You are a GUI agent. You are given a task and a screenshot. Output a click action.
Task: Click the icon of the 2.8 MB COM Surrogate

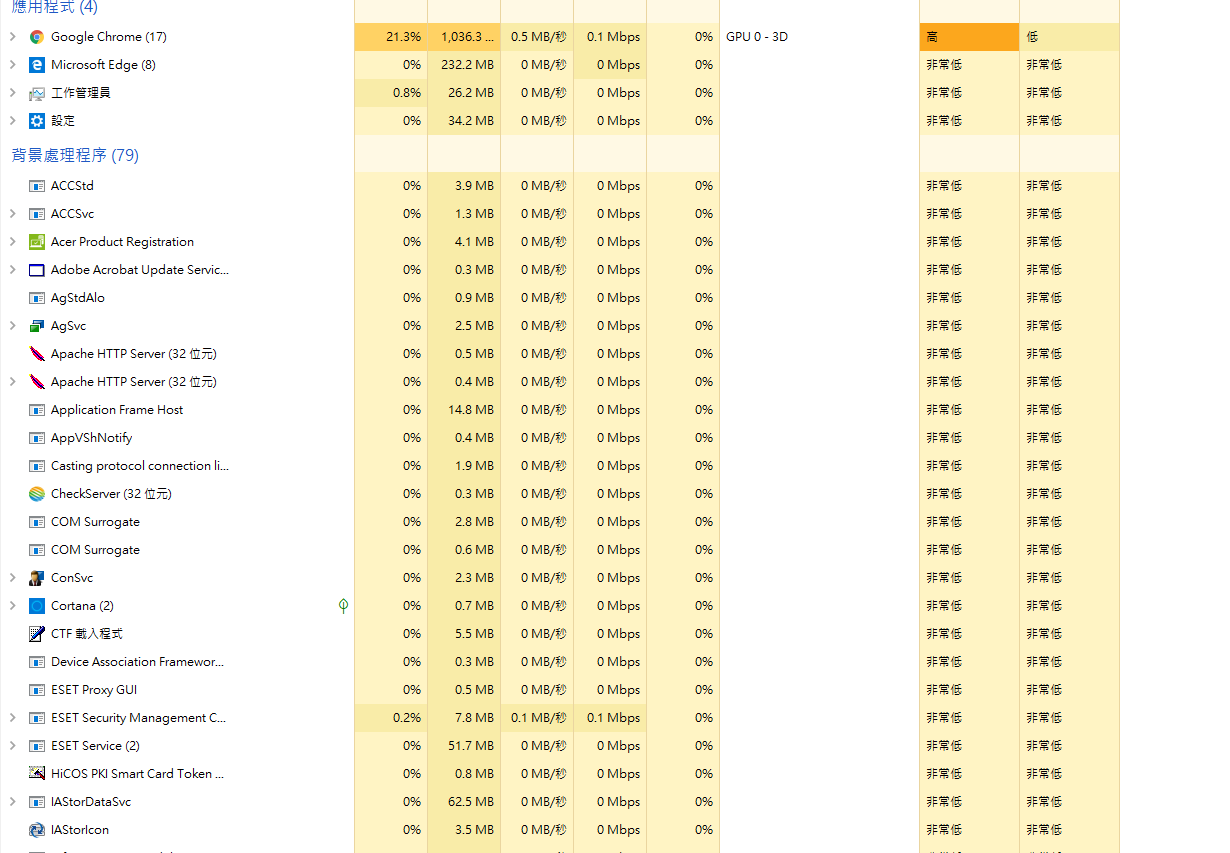[x=37, y=522]
